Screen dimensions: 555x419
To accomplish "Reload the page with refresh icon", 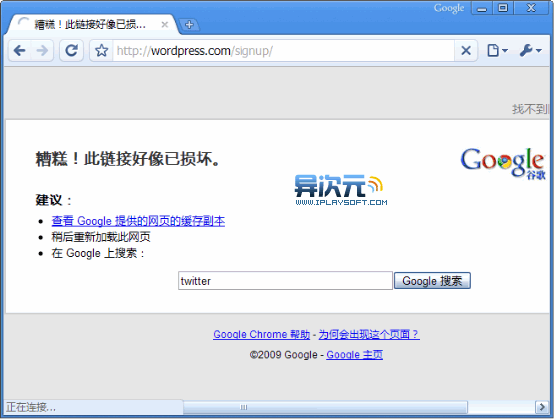I will pyautogui.click(x=71, y=51).
